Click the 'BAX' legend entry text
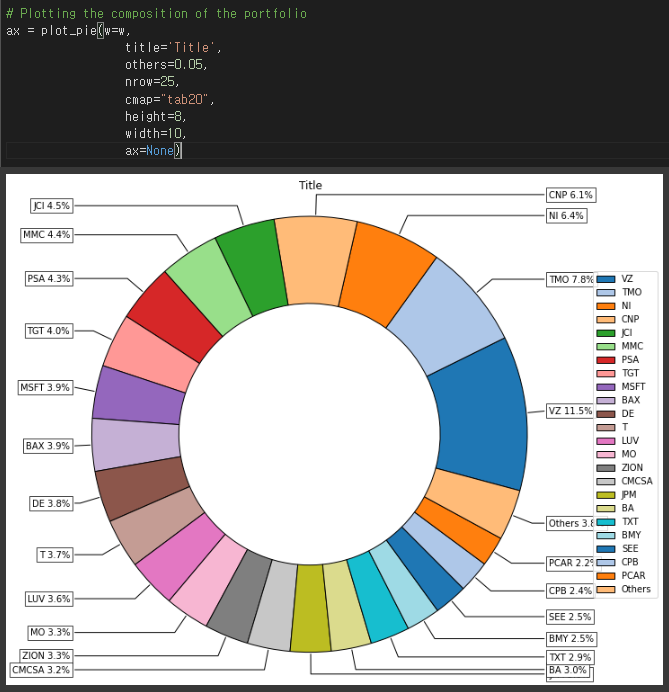The image size is (669, 692). click(631, 400)
